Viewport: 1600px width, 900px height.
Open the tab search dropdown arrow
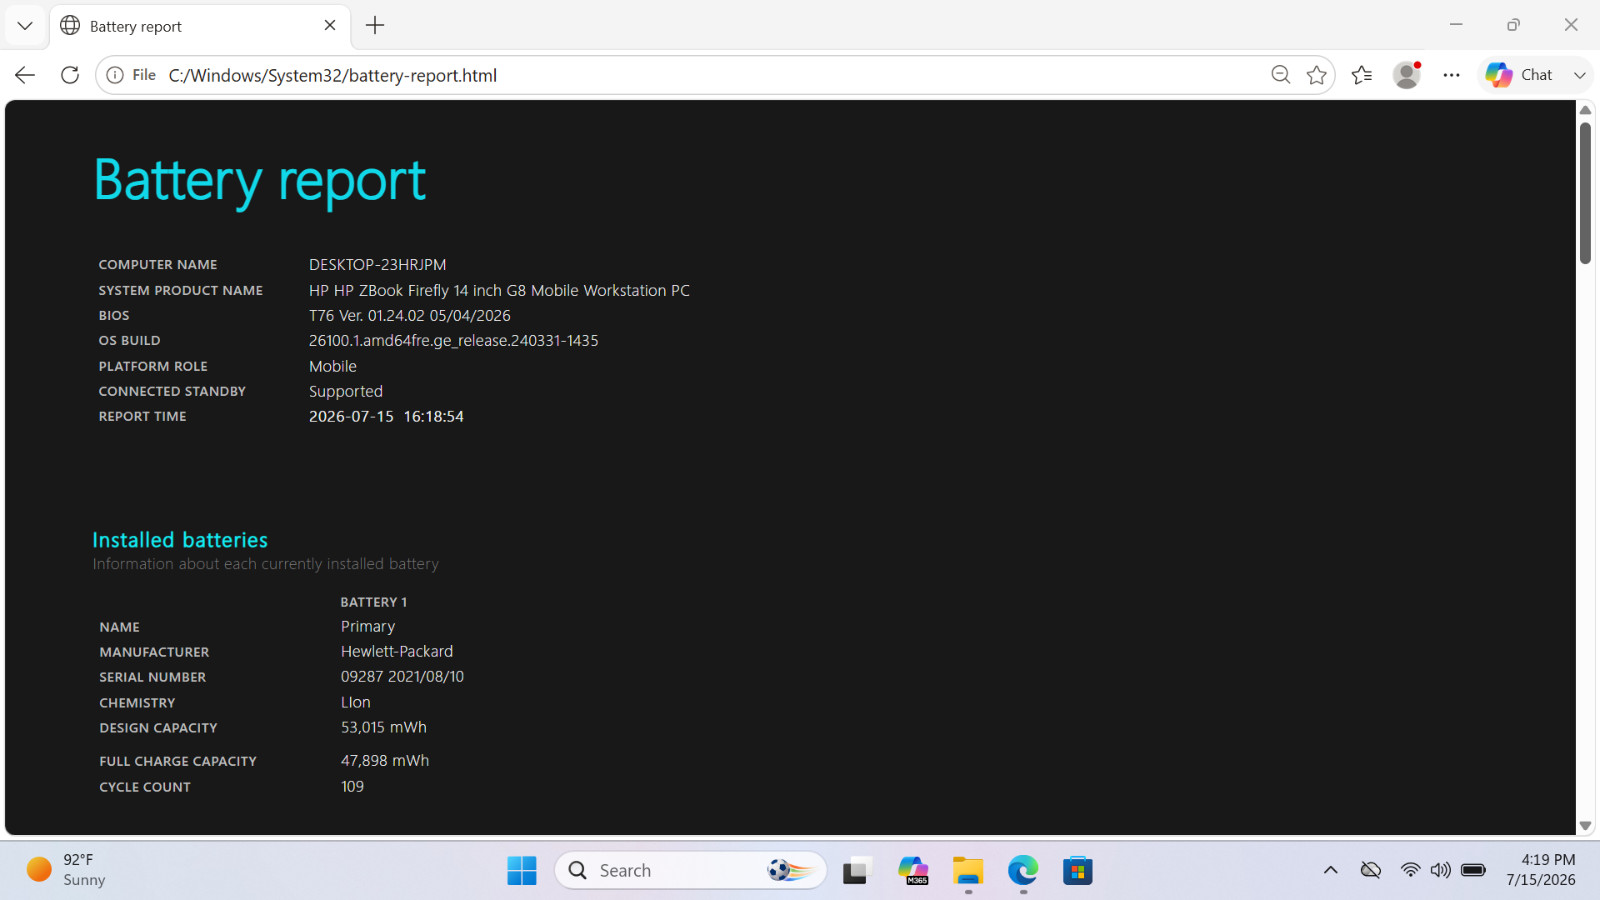pos(25,26)
